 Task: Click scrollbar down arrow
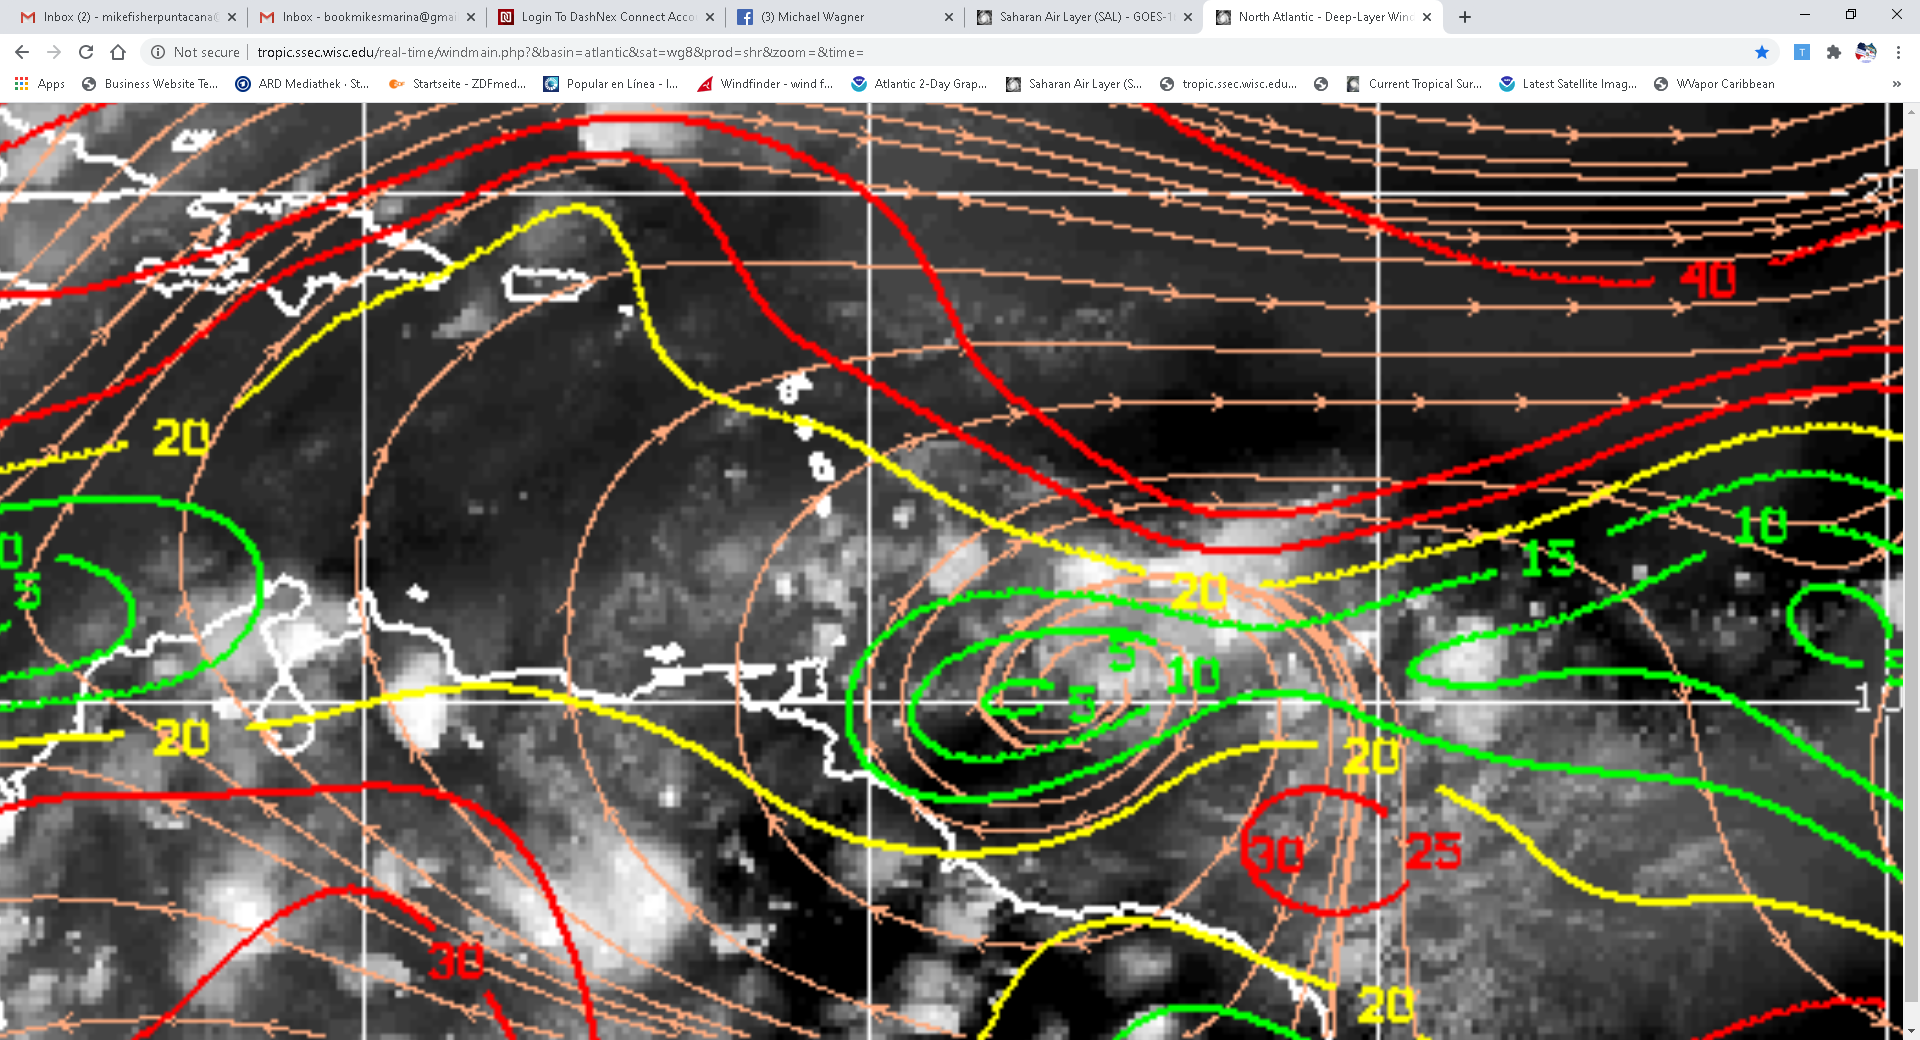[1911, 1031]
